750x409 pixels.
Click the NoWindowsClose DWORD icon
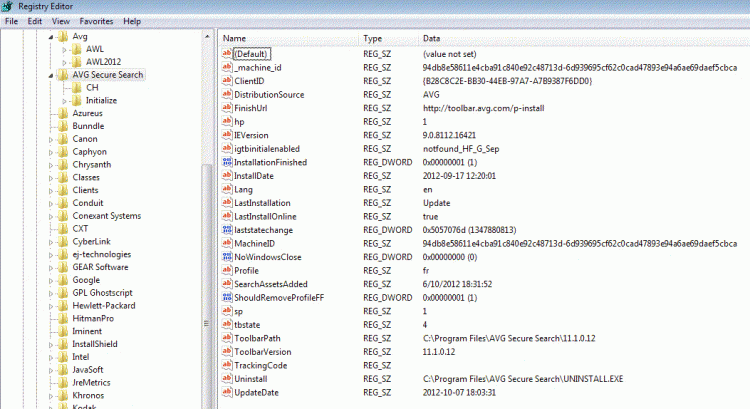pyautogui.click(x=227, y=257)
